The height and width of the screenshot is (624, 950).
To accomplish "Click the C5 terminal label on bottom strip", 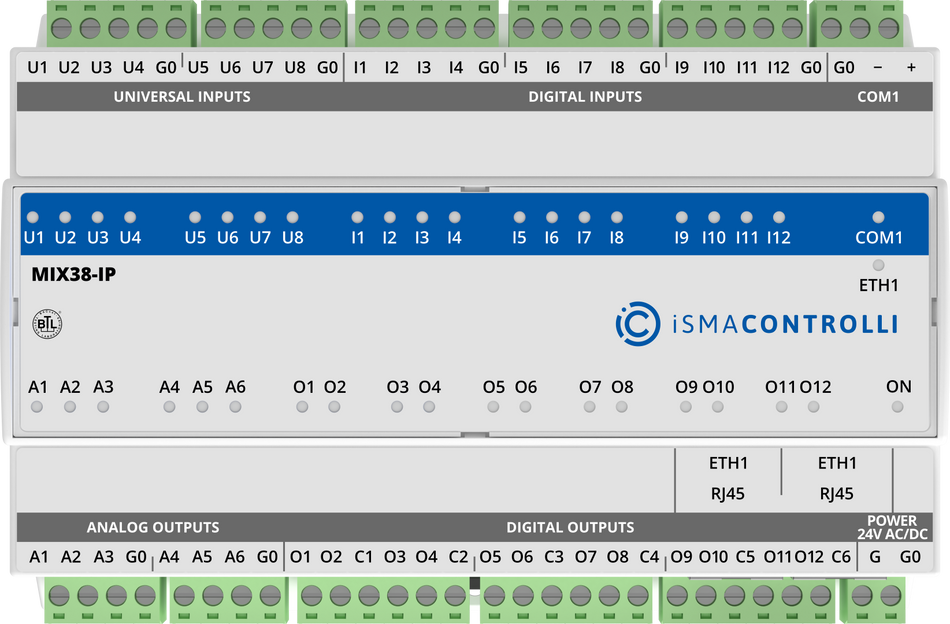I will [x=745, y=557].
